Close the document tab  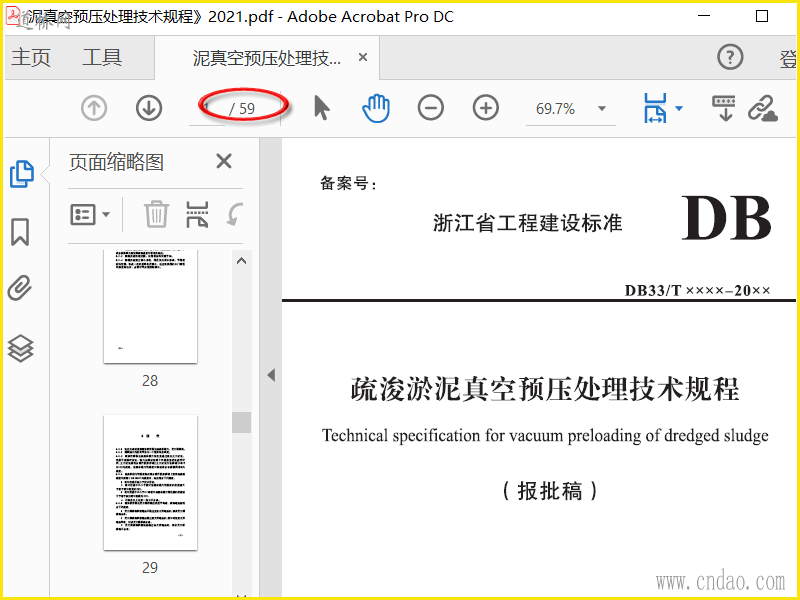[x=363, y=57]
